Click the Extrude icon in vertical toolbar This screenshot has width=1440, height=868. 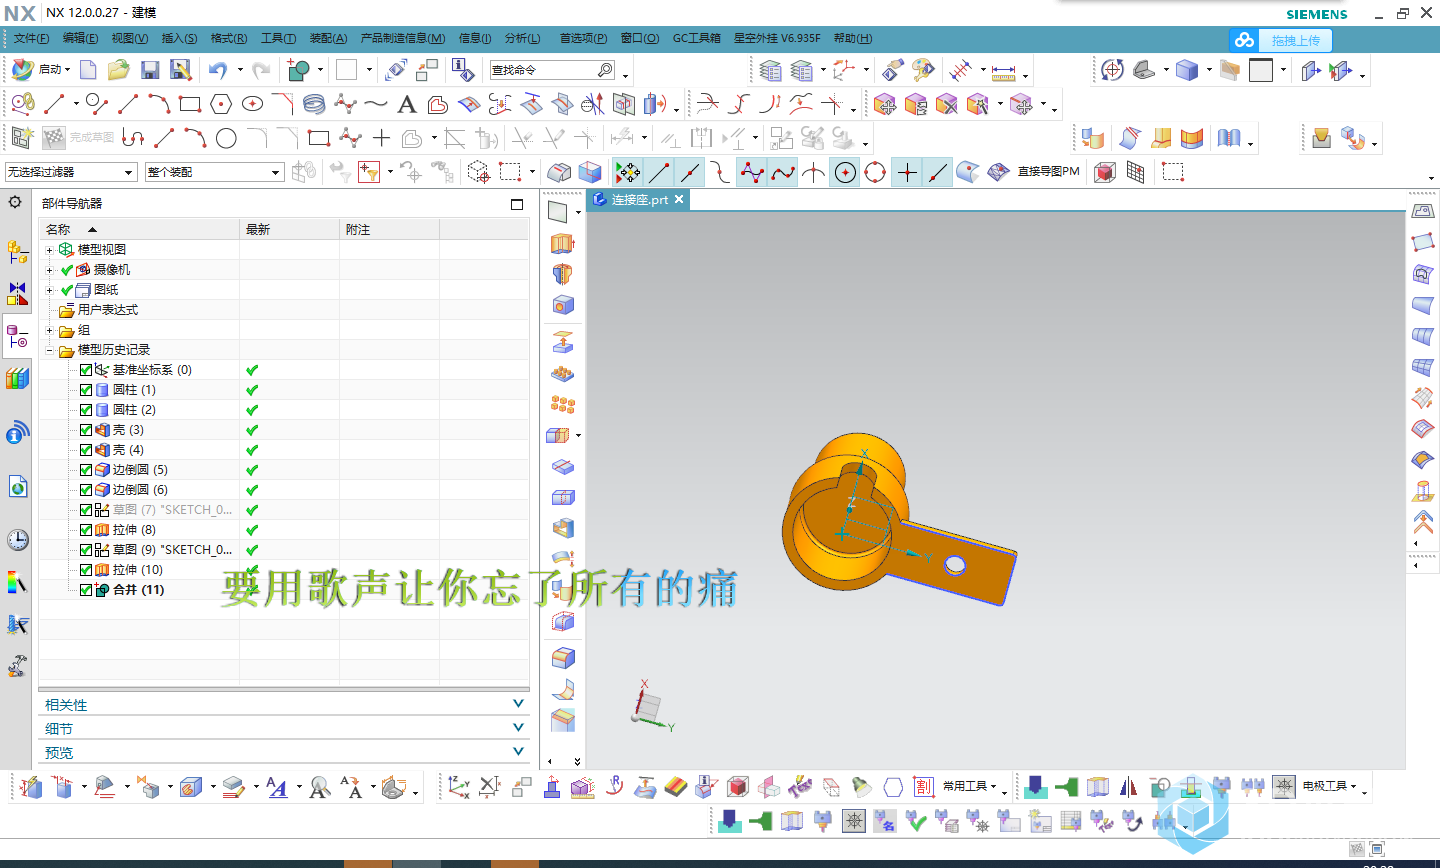click(563, 243)
